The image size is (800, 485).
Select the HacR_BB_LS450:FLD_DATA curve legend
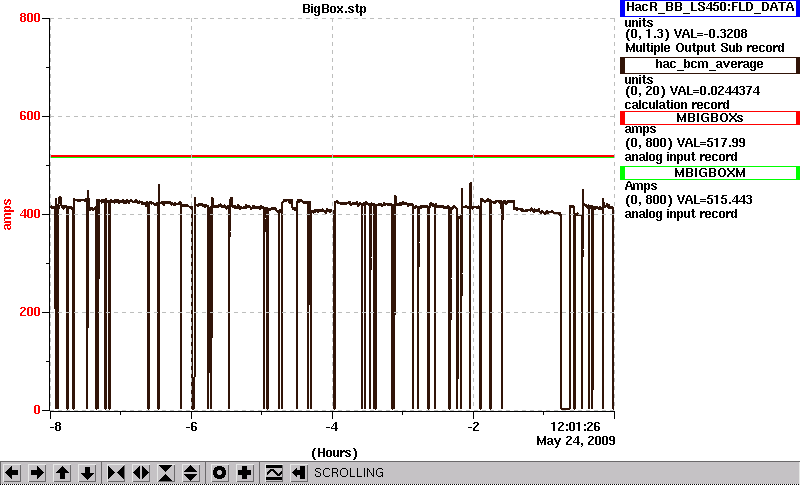pos(710,8)
